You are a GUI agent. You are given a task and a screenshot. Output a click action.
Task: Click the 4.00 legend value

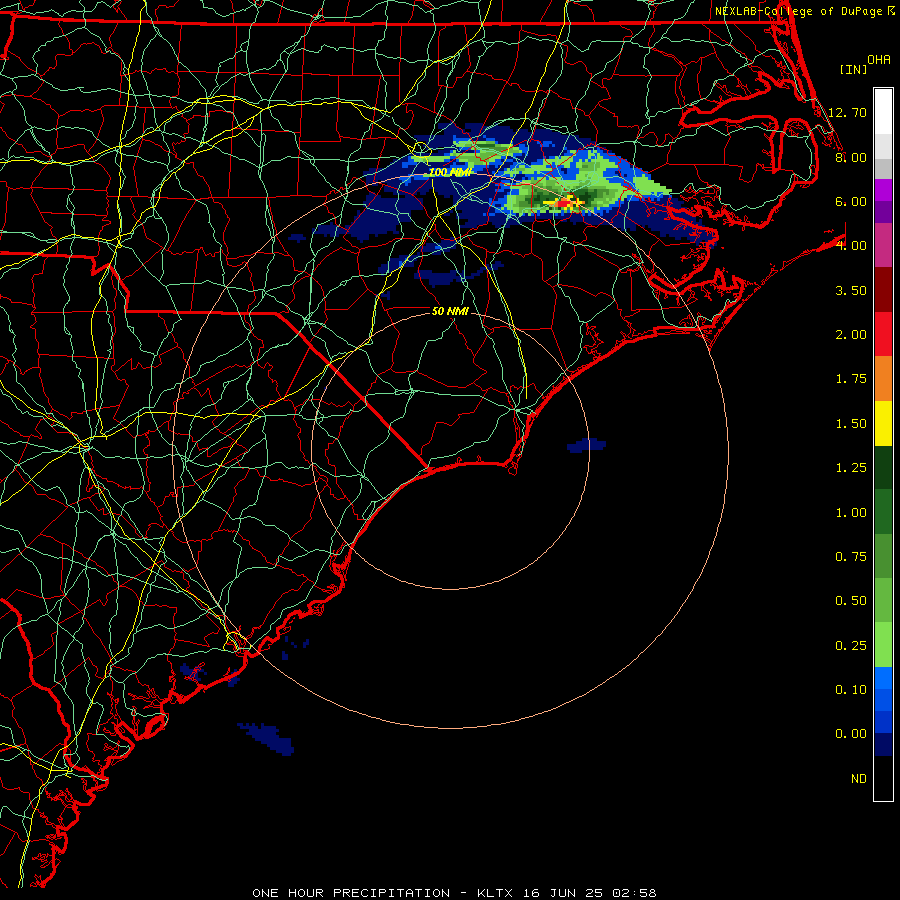(851, 246)
